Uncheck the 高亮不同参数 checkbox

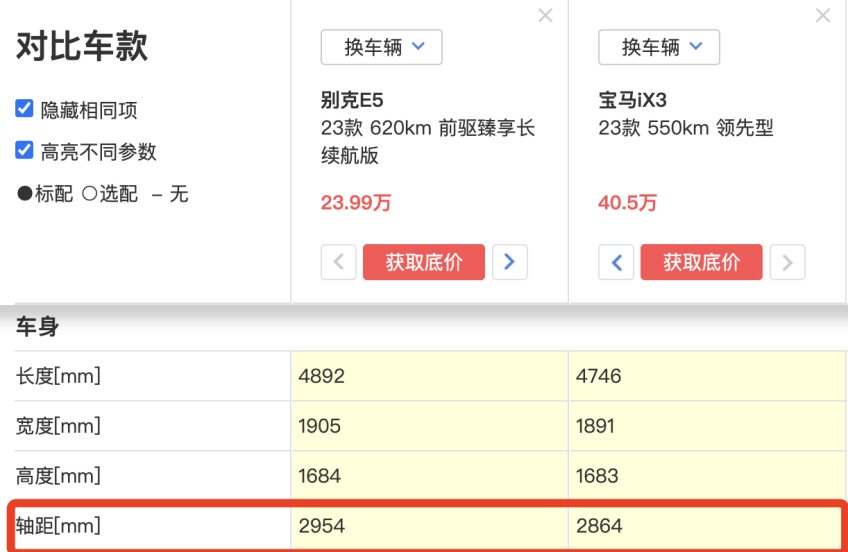tap(25, 151)
